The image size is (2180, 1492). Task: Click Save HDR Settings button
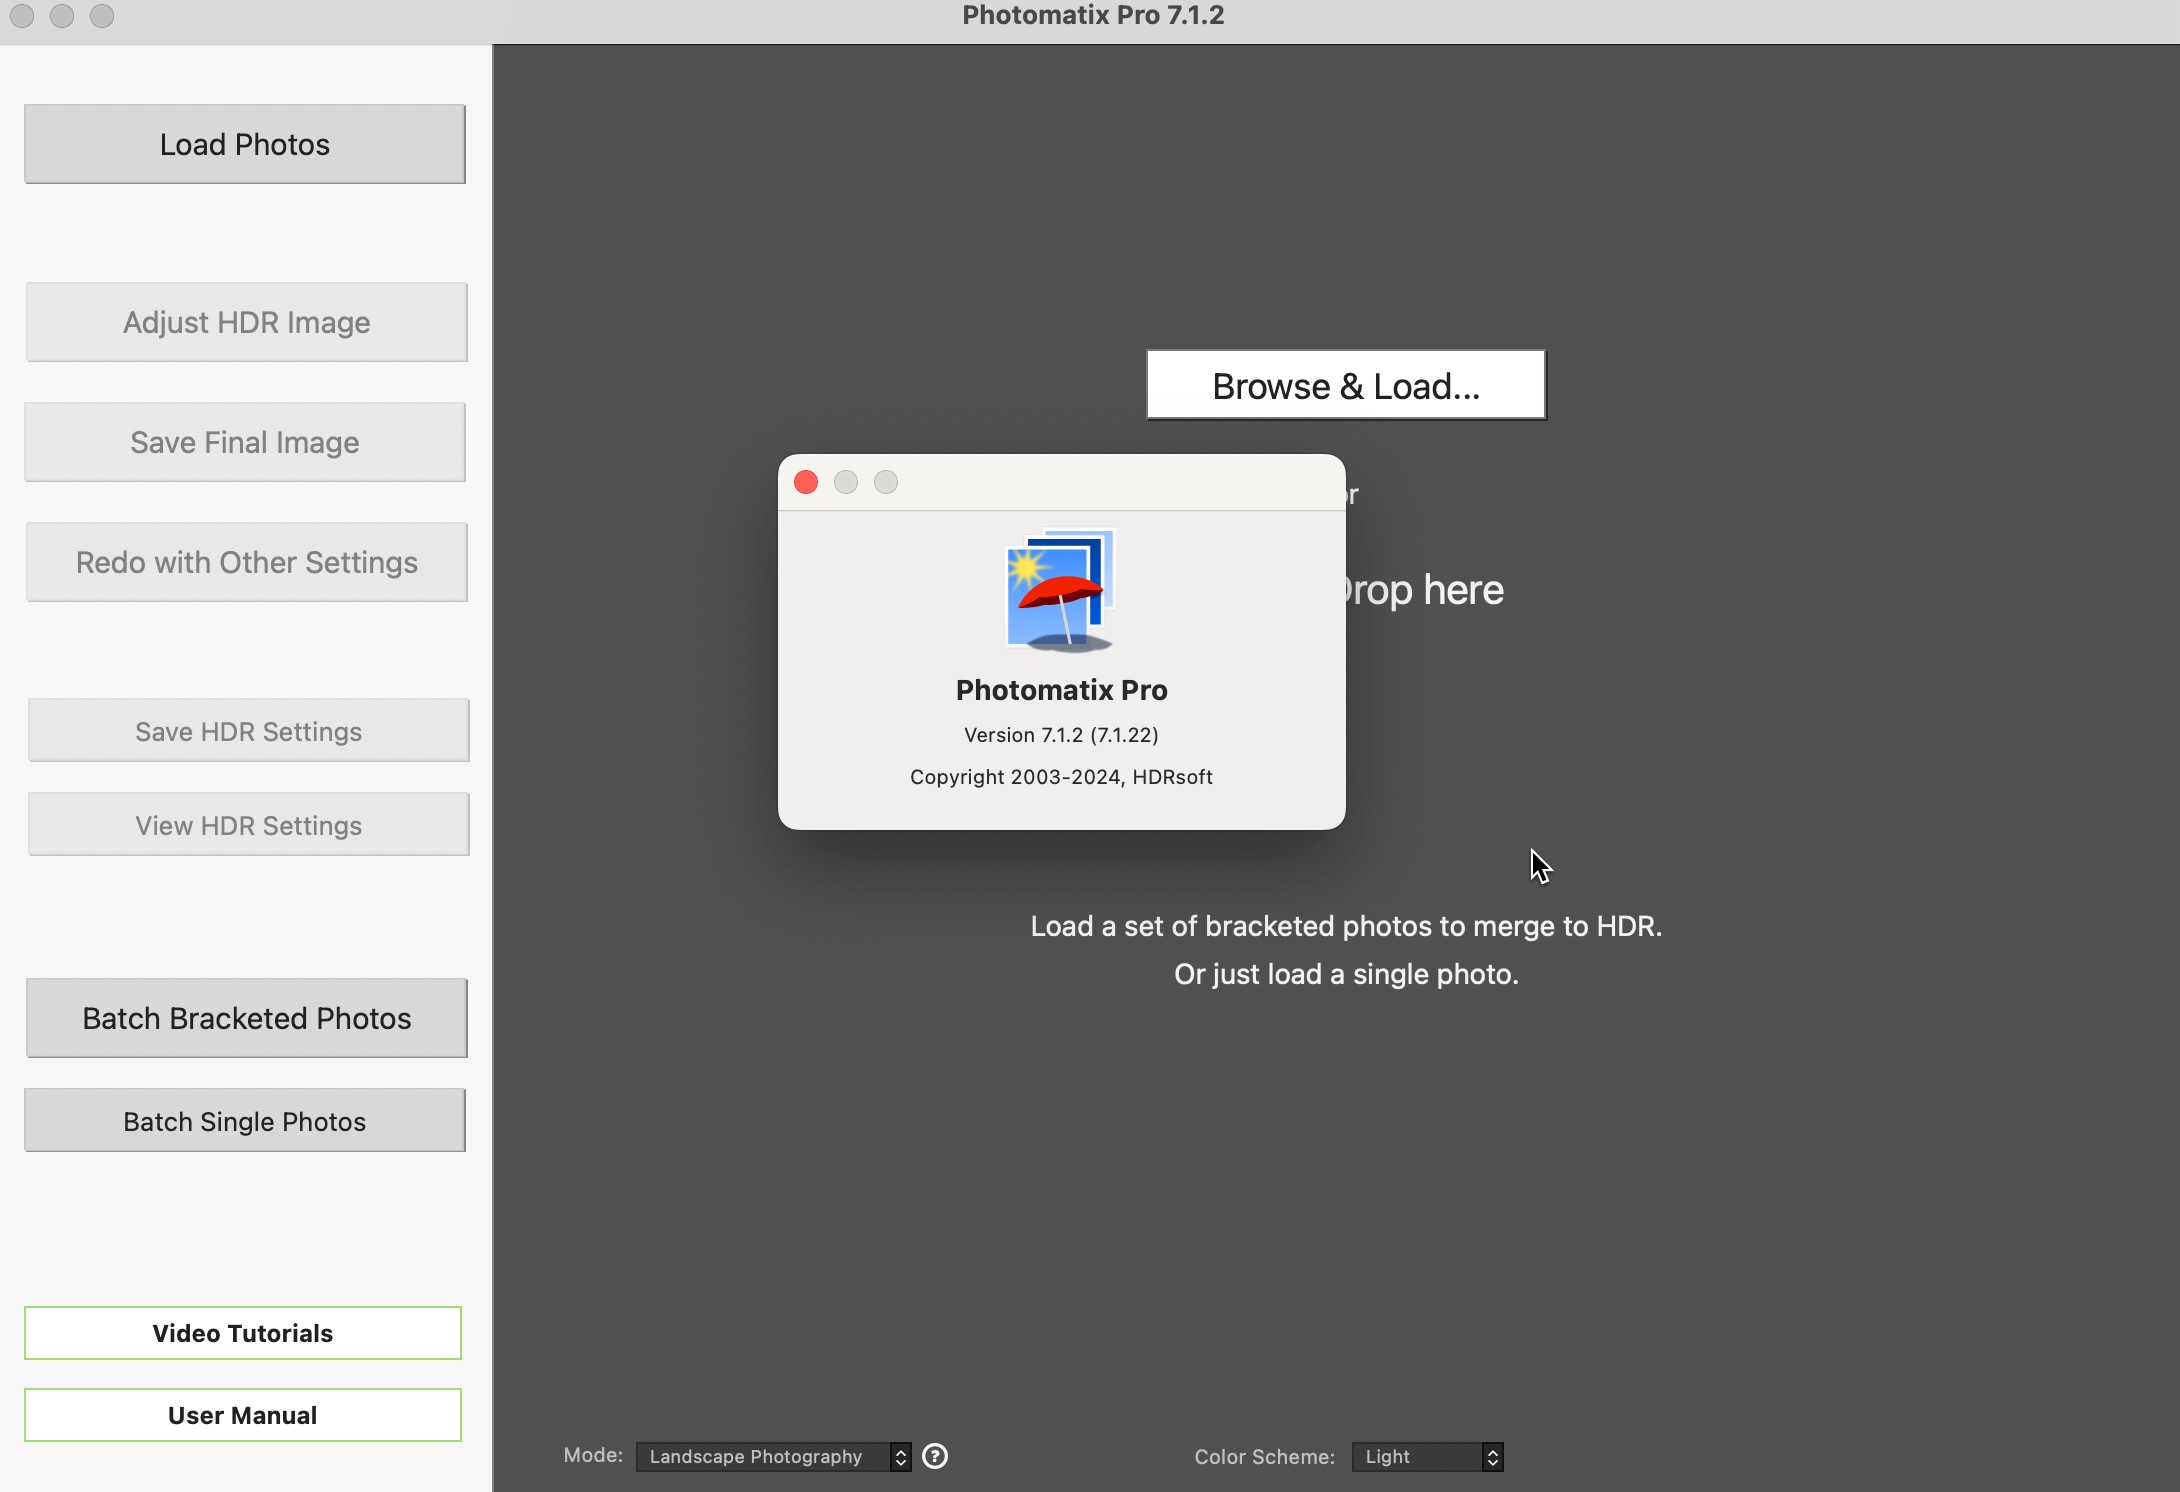[x=249, y=731]
